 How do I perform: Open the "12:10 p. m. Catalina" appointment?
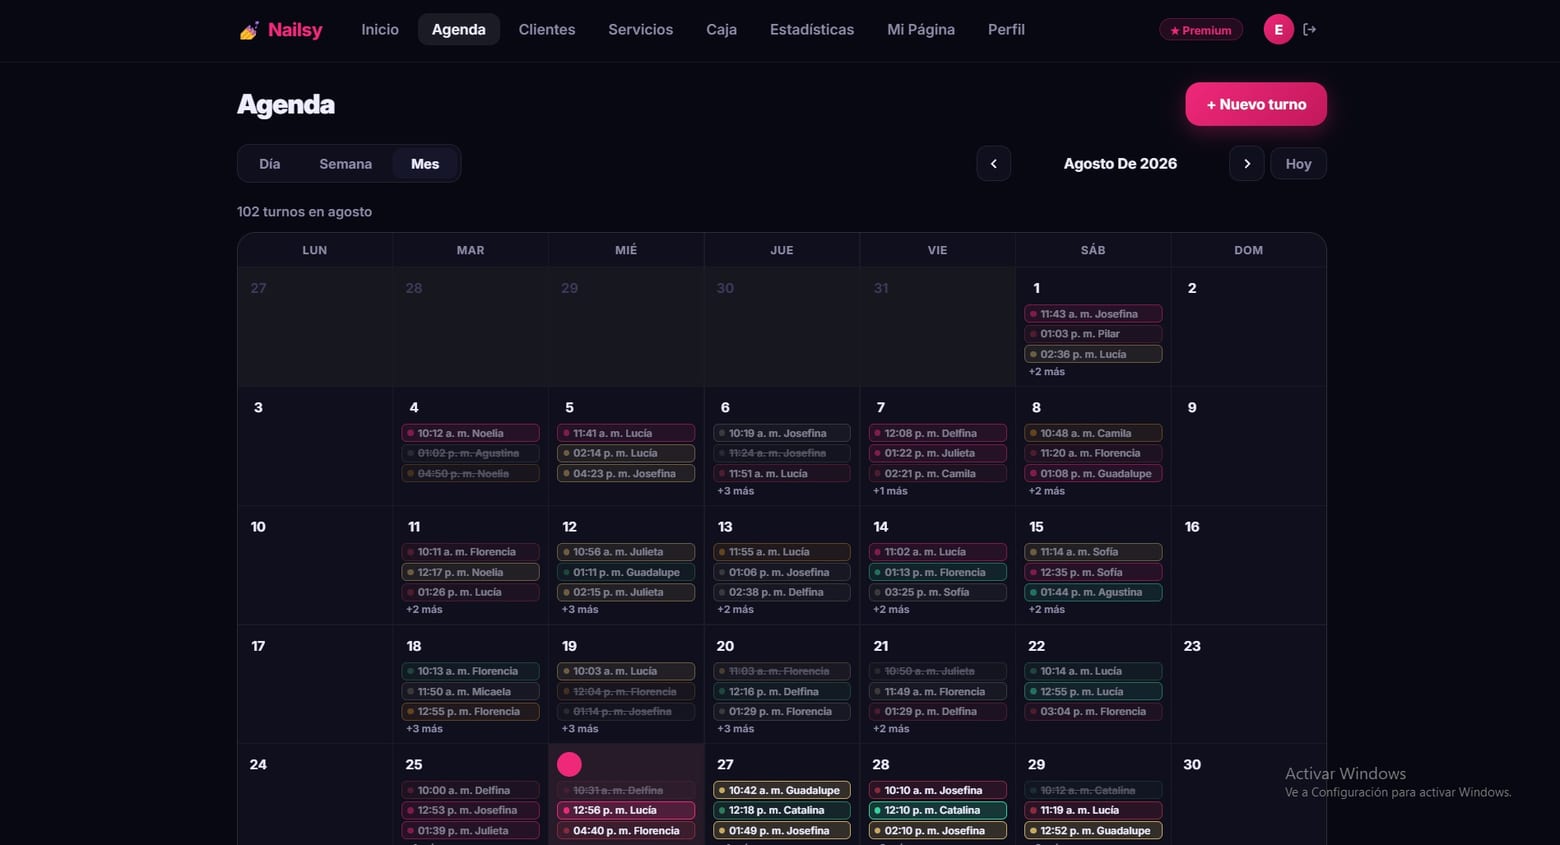(x=937, y=810)
